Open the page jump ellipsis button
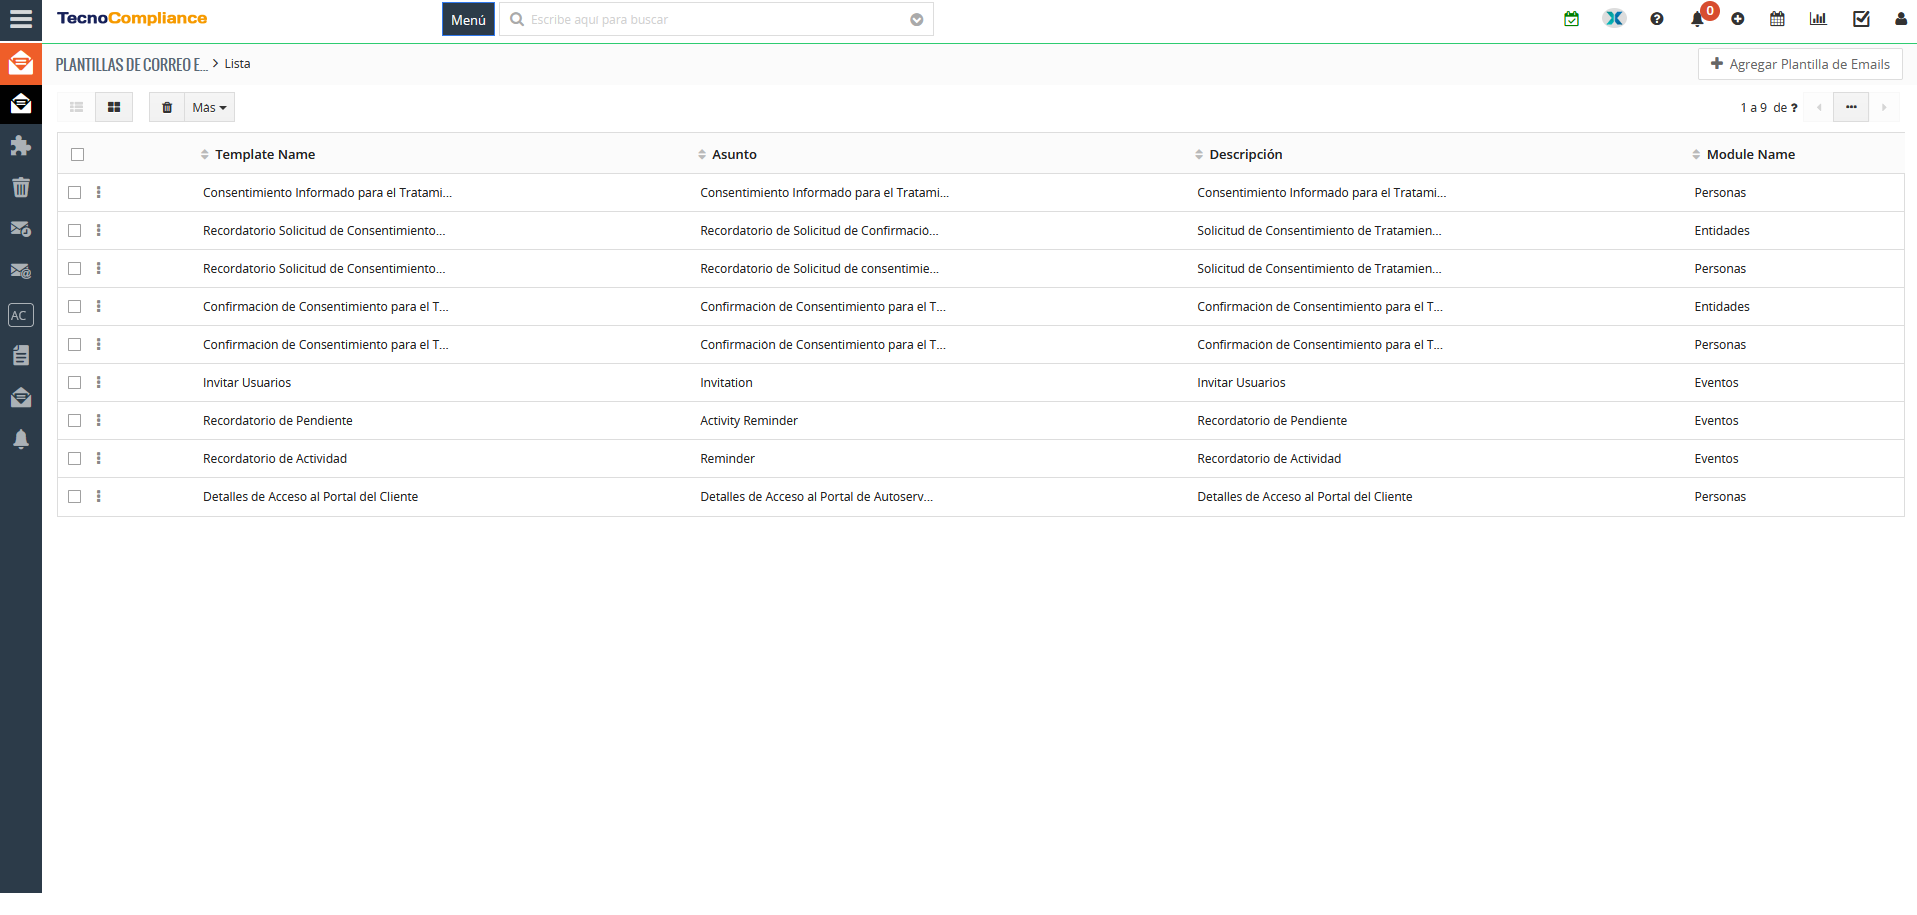 click(x=1851, y=107)
